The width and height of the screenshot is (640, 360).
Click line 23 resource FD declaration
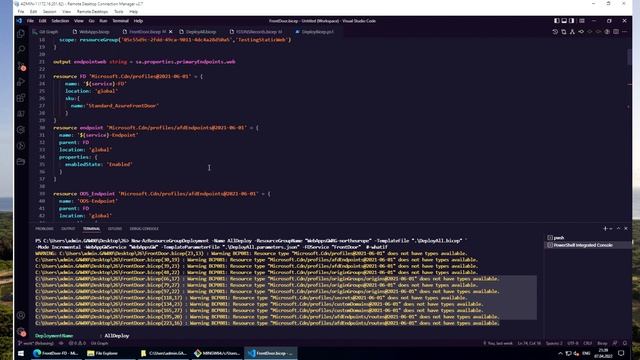(x=128, y=76)
